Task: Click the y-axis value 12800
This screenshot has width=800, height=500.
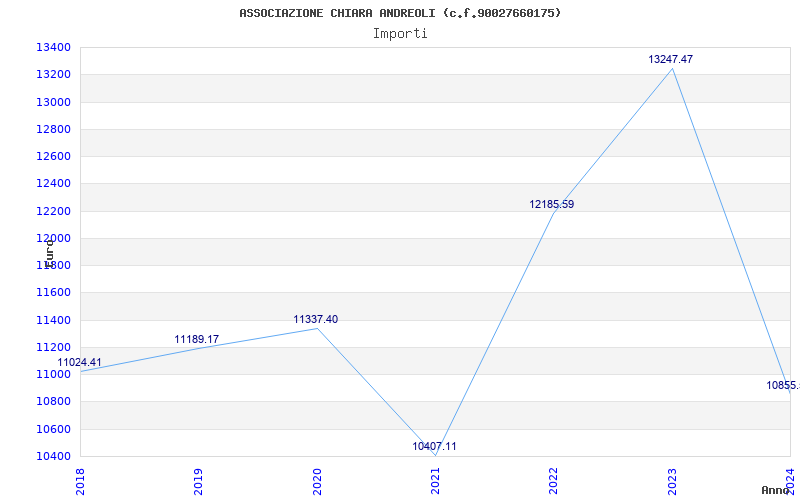Action: pyautogui.click(x=53, y=129)
